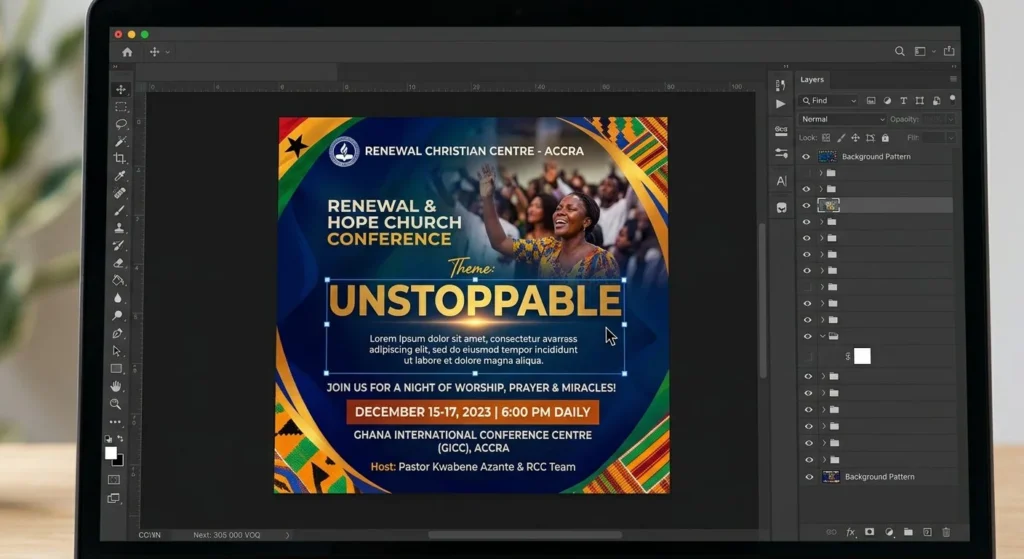Select the Healing Brush tool
The image size is (1024, 559).
click(120, 193)
